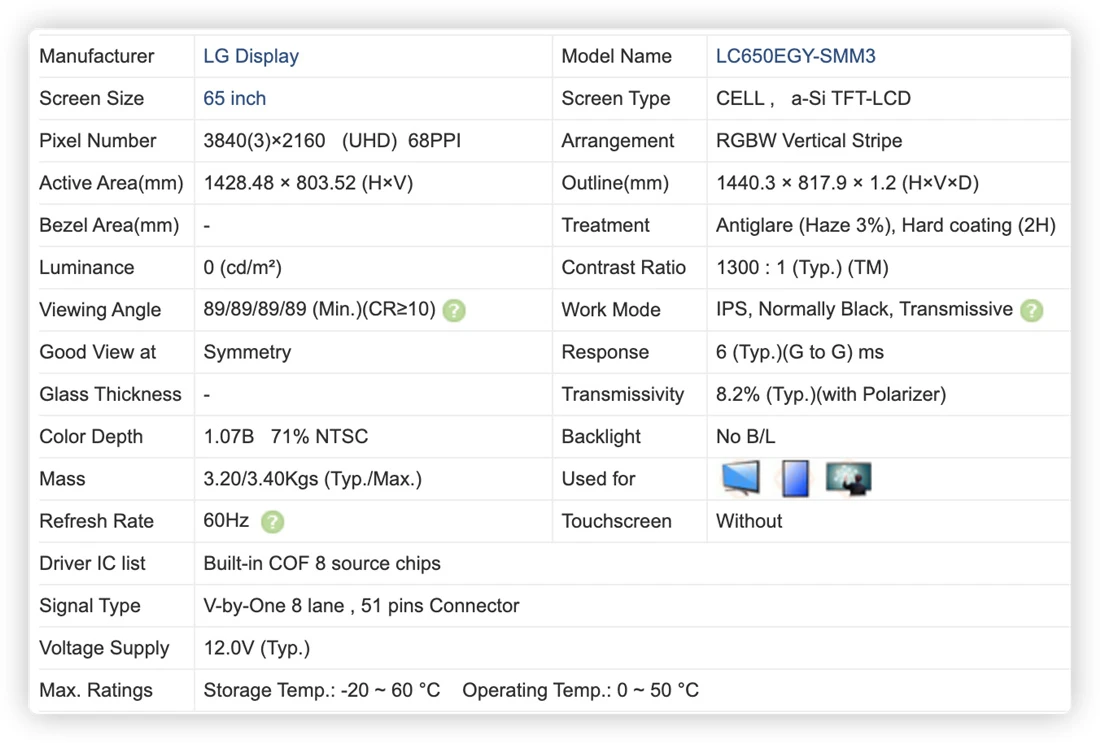
Task: Click the help icon next to 60Hz
Action: (x=272, y=521)
